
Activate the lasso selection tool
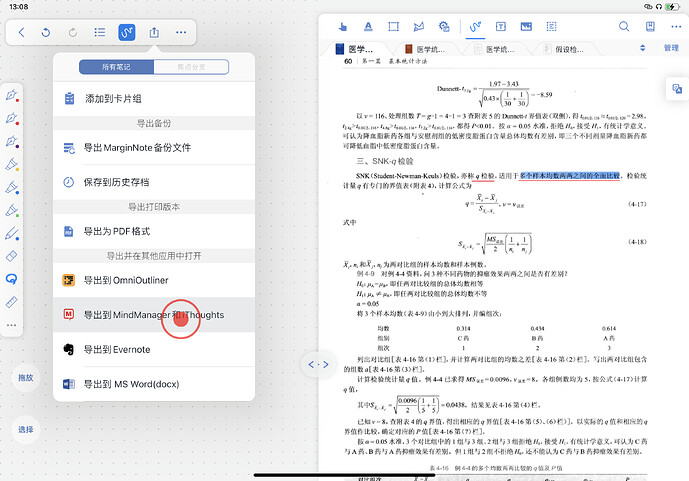pos(12,279)
